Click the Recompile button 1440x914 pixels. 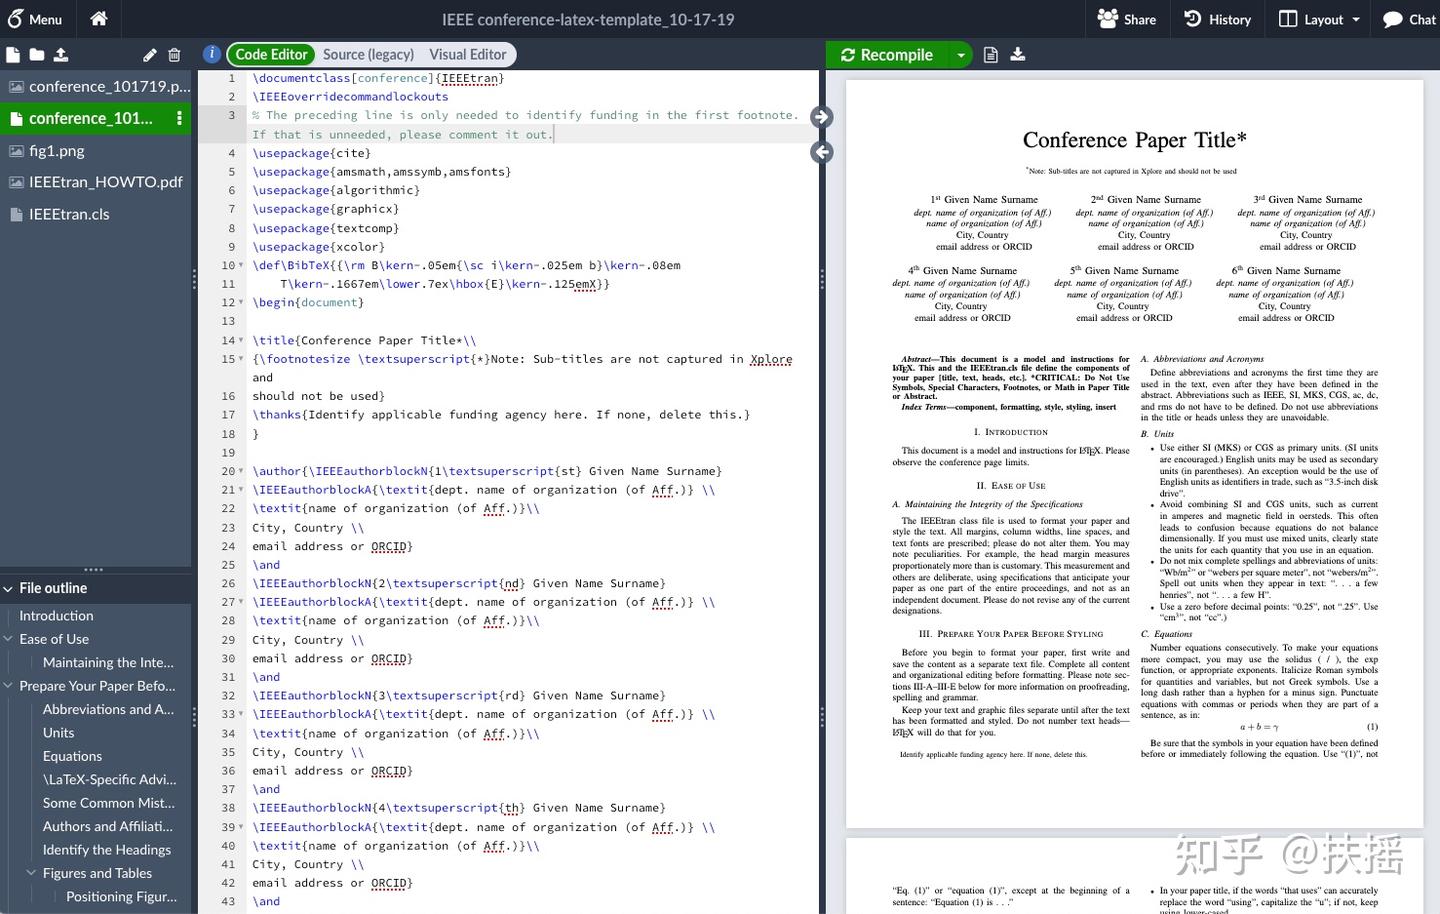(887, 55)
